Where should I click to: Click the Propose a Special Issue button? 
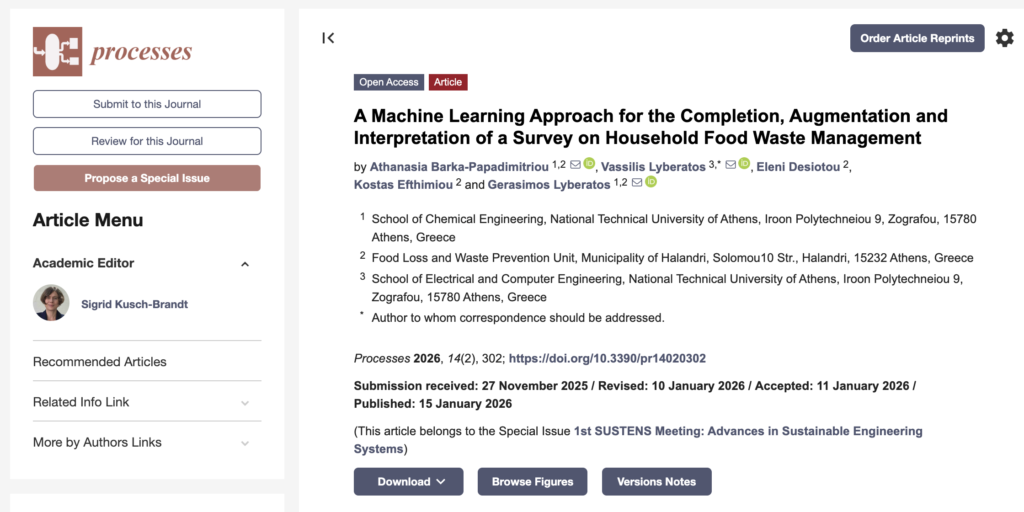pyautogui.click(x=147, y=178)
